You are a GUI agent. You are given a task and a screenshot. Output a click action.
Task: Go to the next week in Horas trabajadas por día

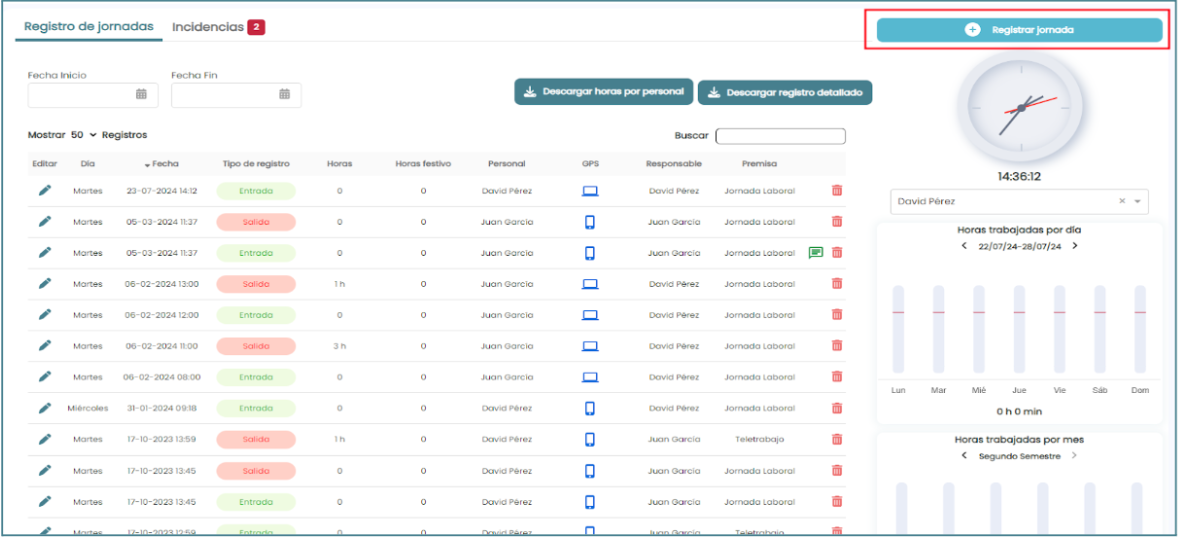pyautogui.click(x=1075, y=246)
